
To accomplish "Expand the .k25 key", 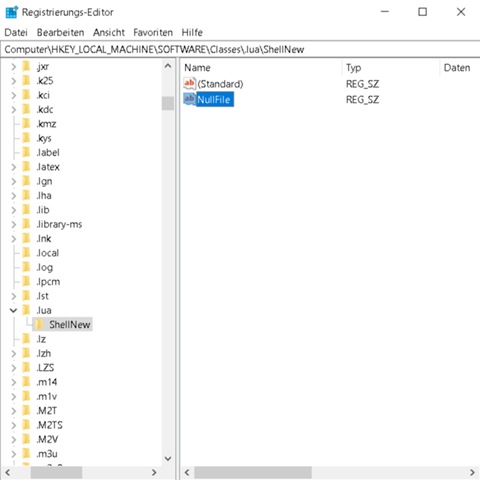I will coord(14,81).
